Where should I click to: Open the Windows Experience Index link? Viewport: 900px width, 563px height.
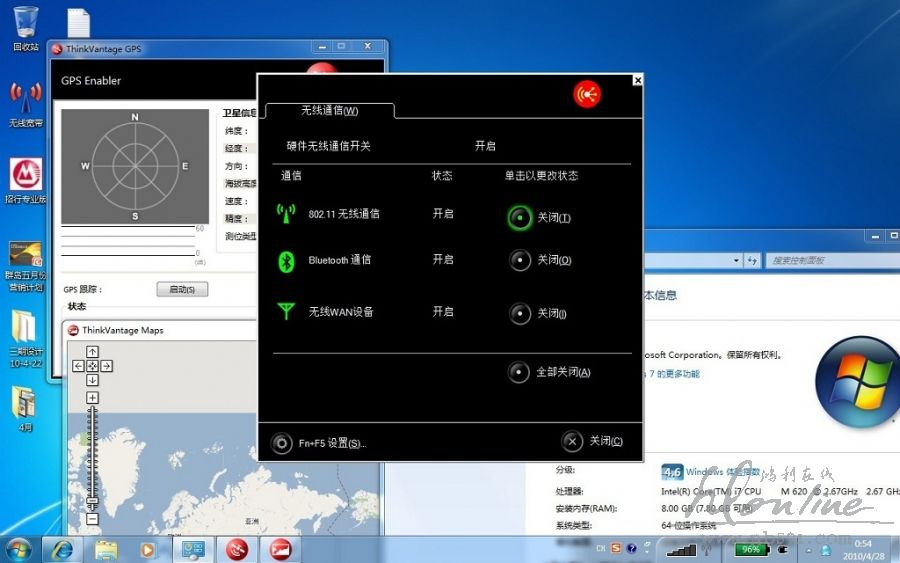click(722, 472)
